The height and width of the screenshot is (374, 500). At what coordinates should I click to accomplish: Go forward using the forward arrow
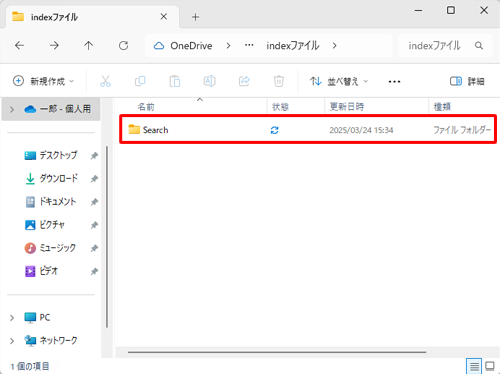[54, 45]
